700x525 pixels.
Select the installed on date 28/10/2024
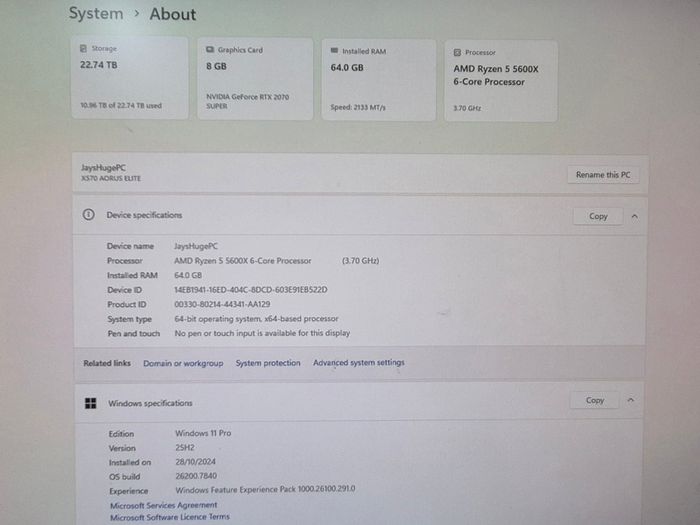coord(196,462)
